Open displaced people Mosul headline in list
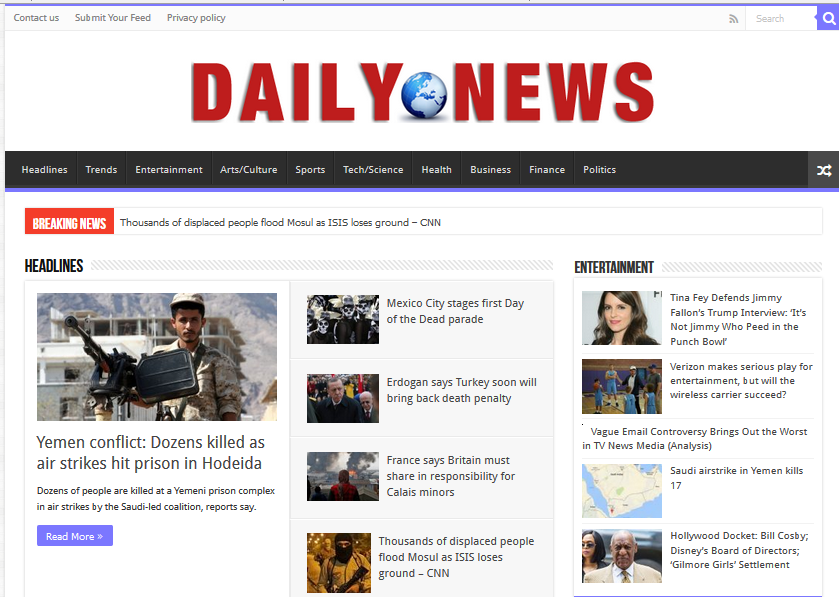This screenshot has width=839, height=597. (x=456, y=557)
